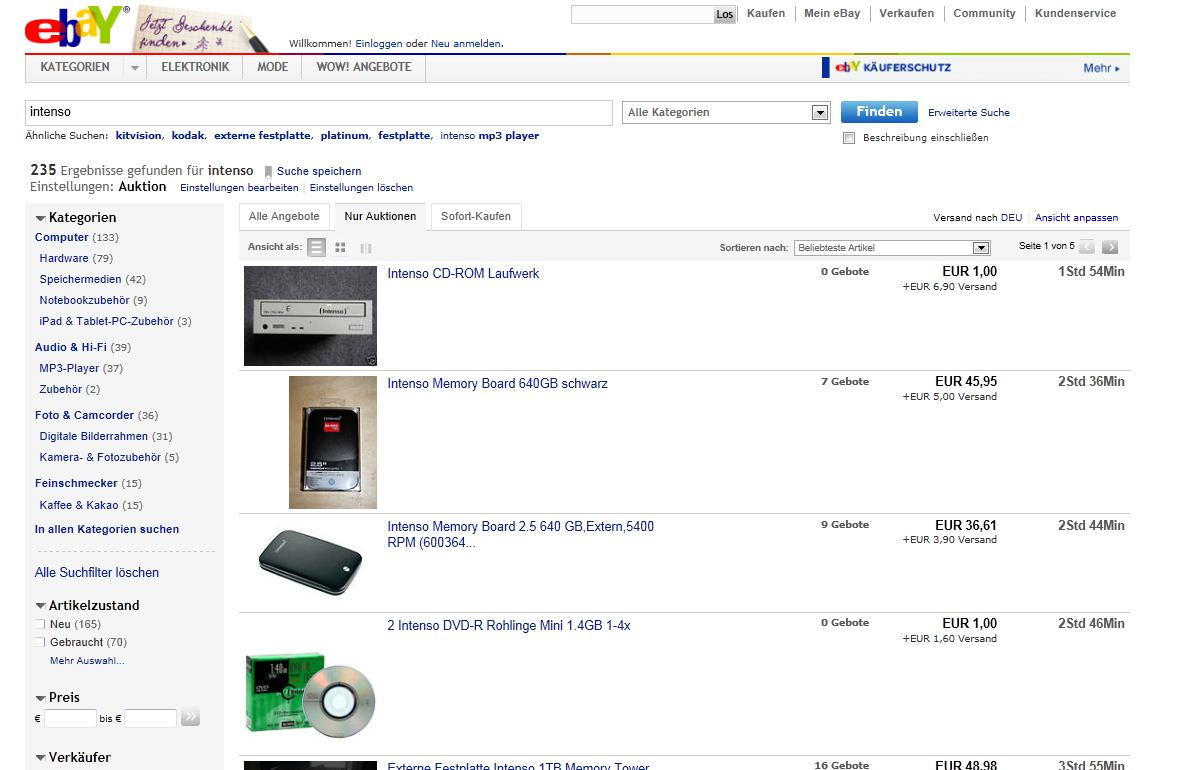Filter by MP3-Player subcategory
This screenshot has width=1198, height=770.
pyautogui.click(x=70, y=368)
